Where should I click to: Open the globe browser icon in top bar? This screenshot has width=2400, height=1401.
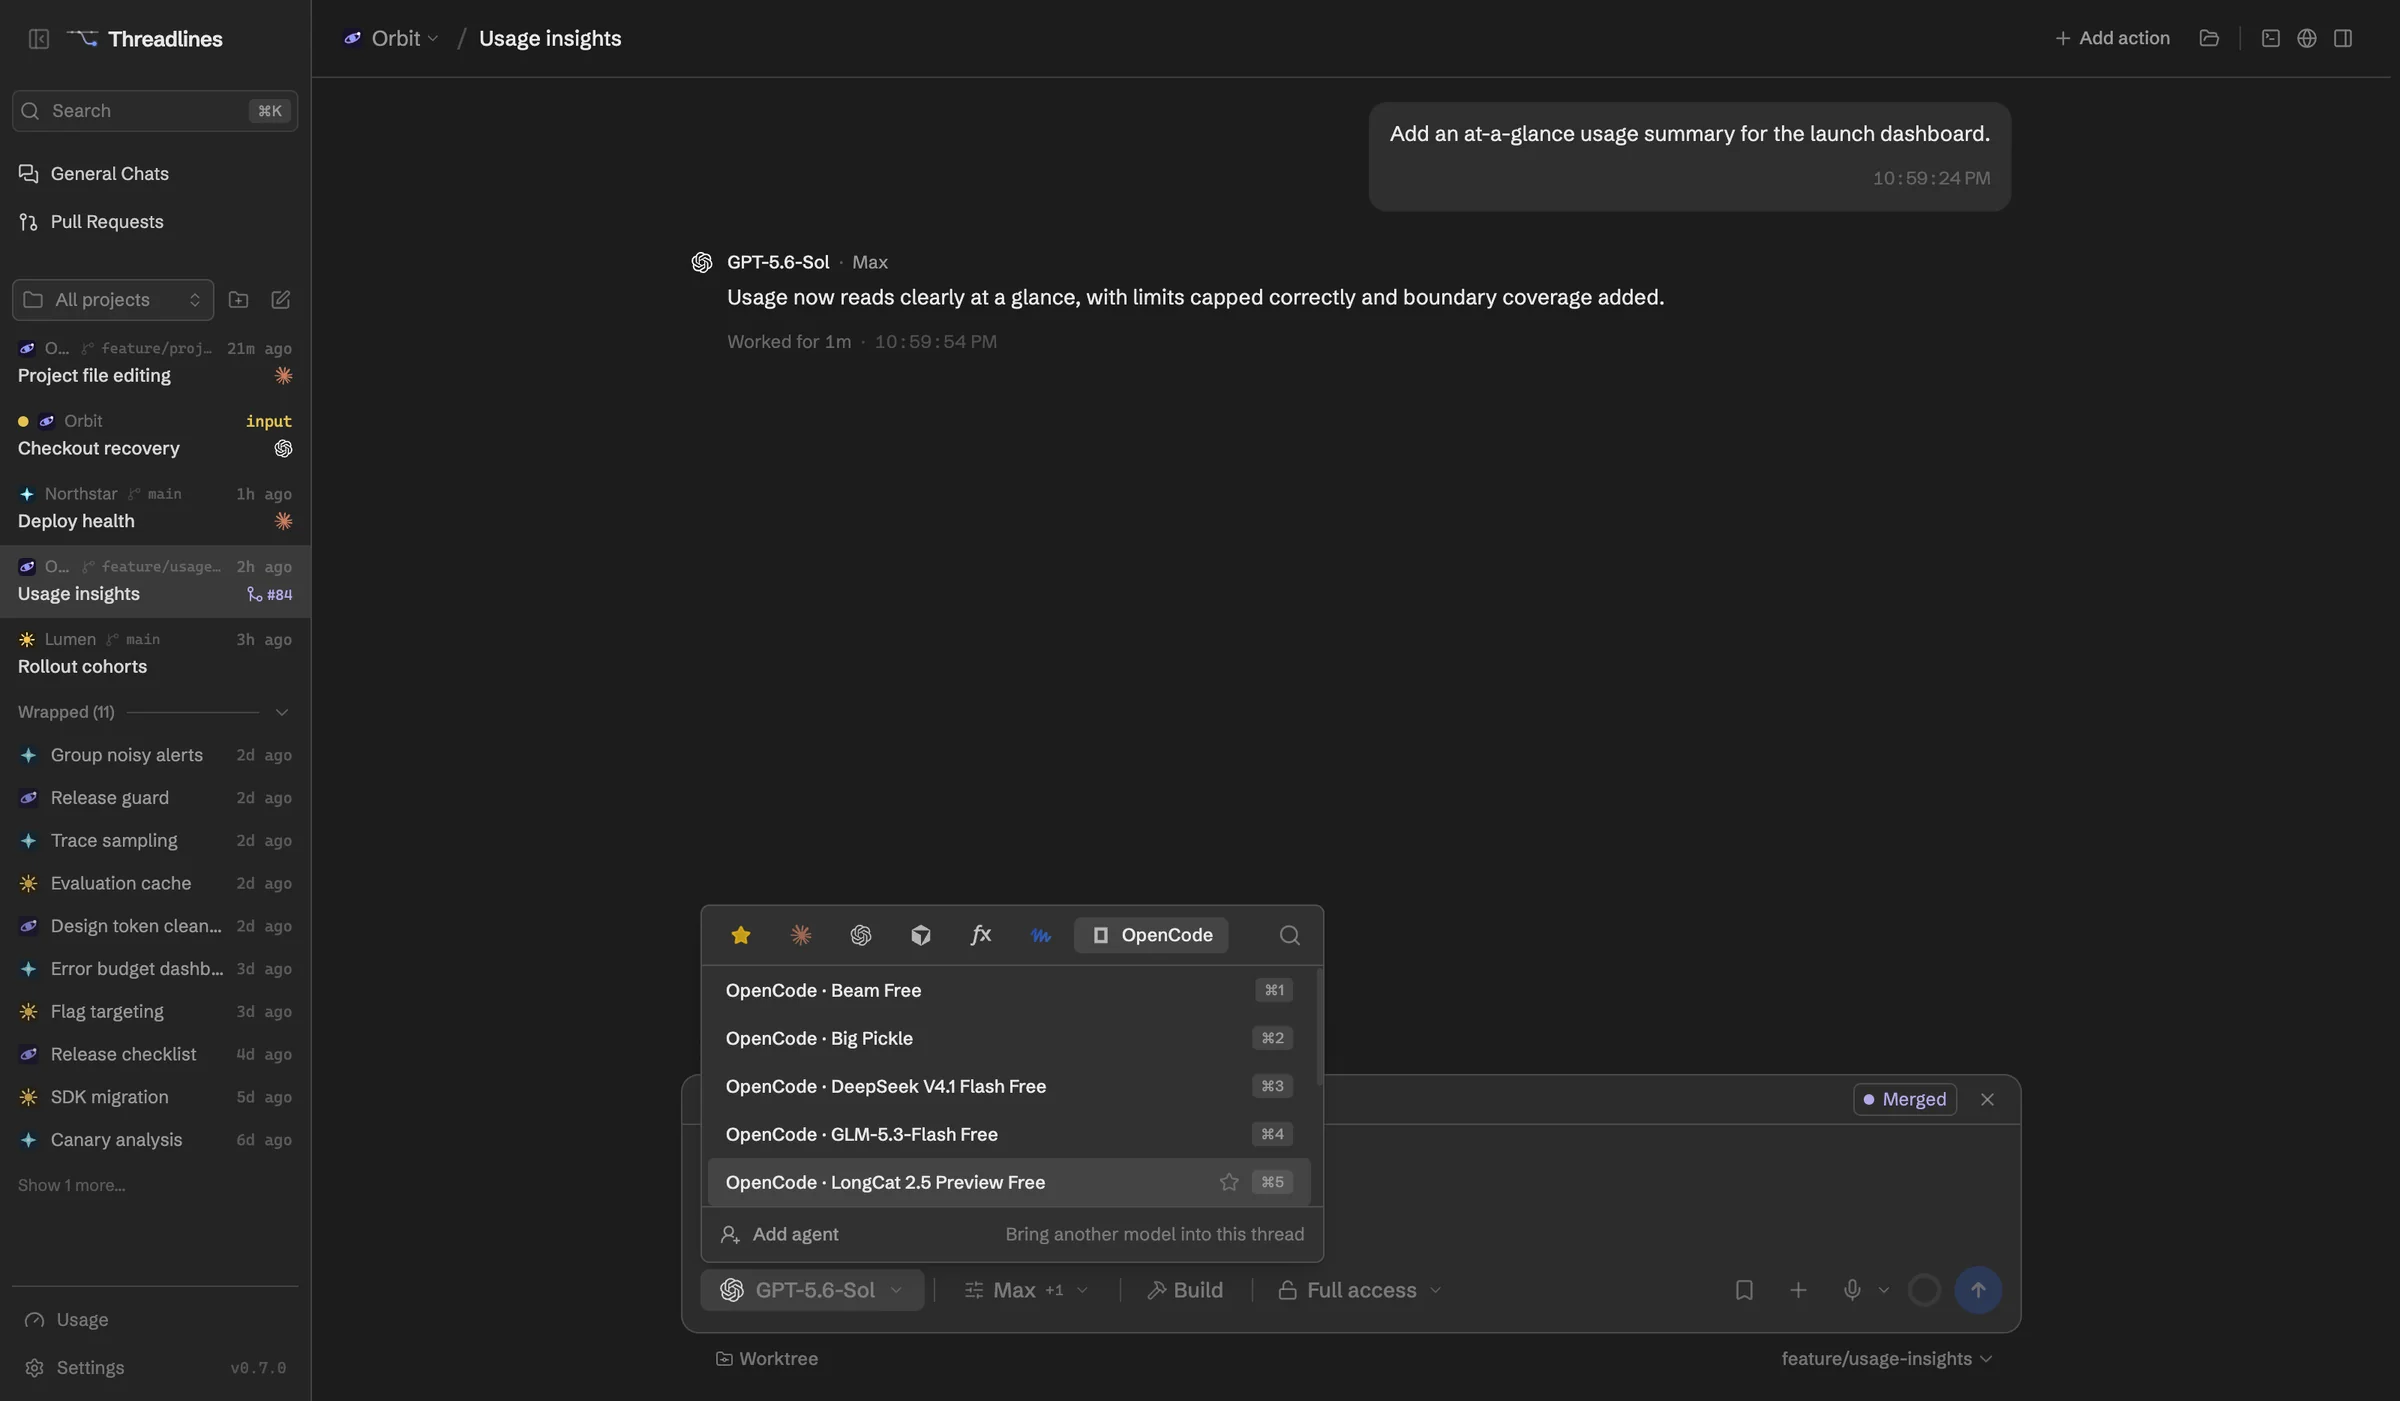2307,38
